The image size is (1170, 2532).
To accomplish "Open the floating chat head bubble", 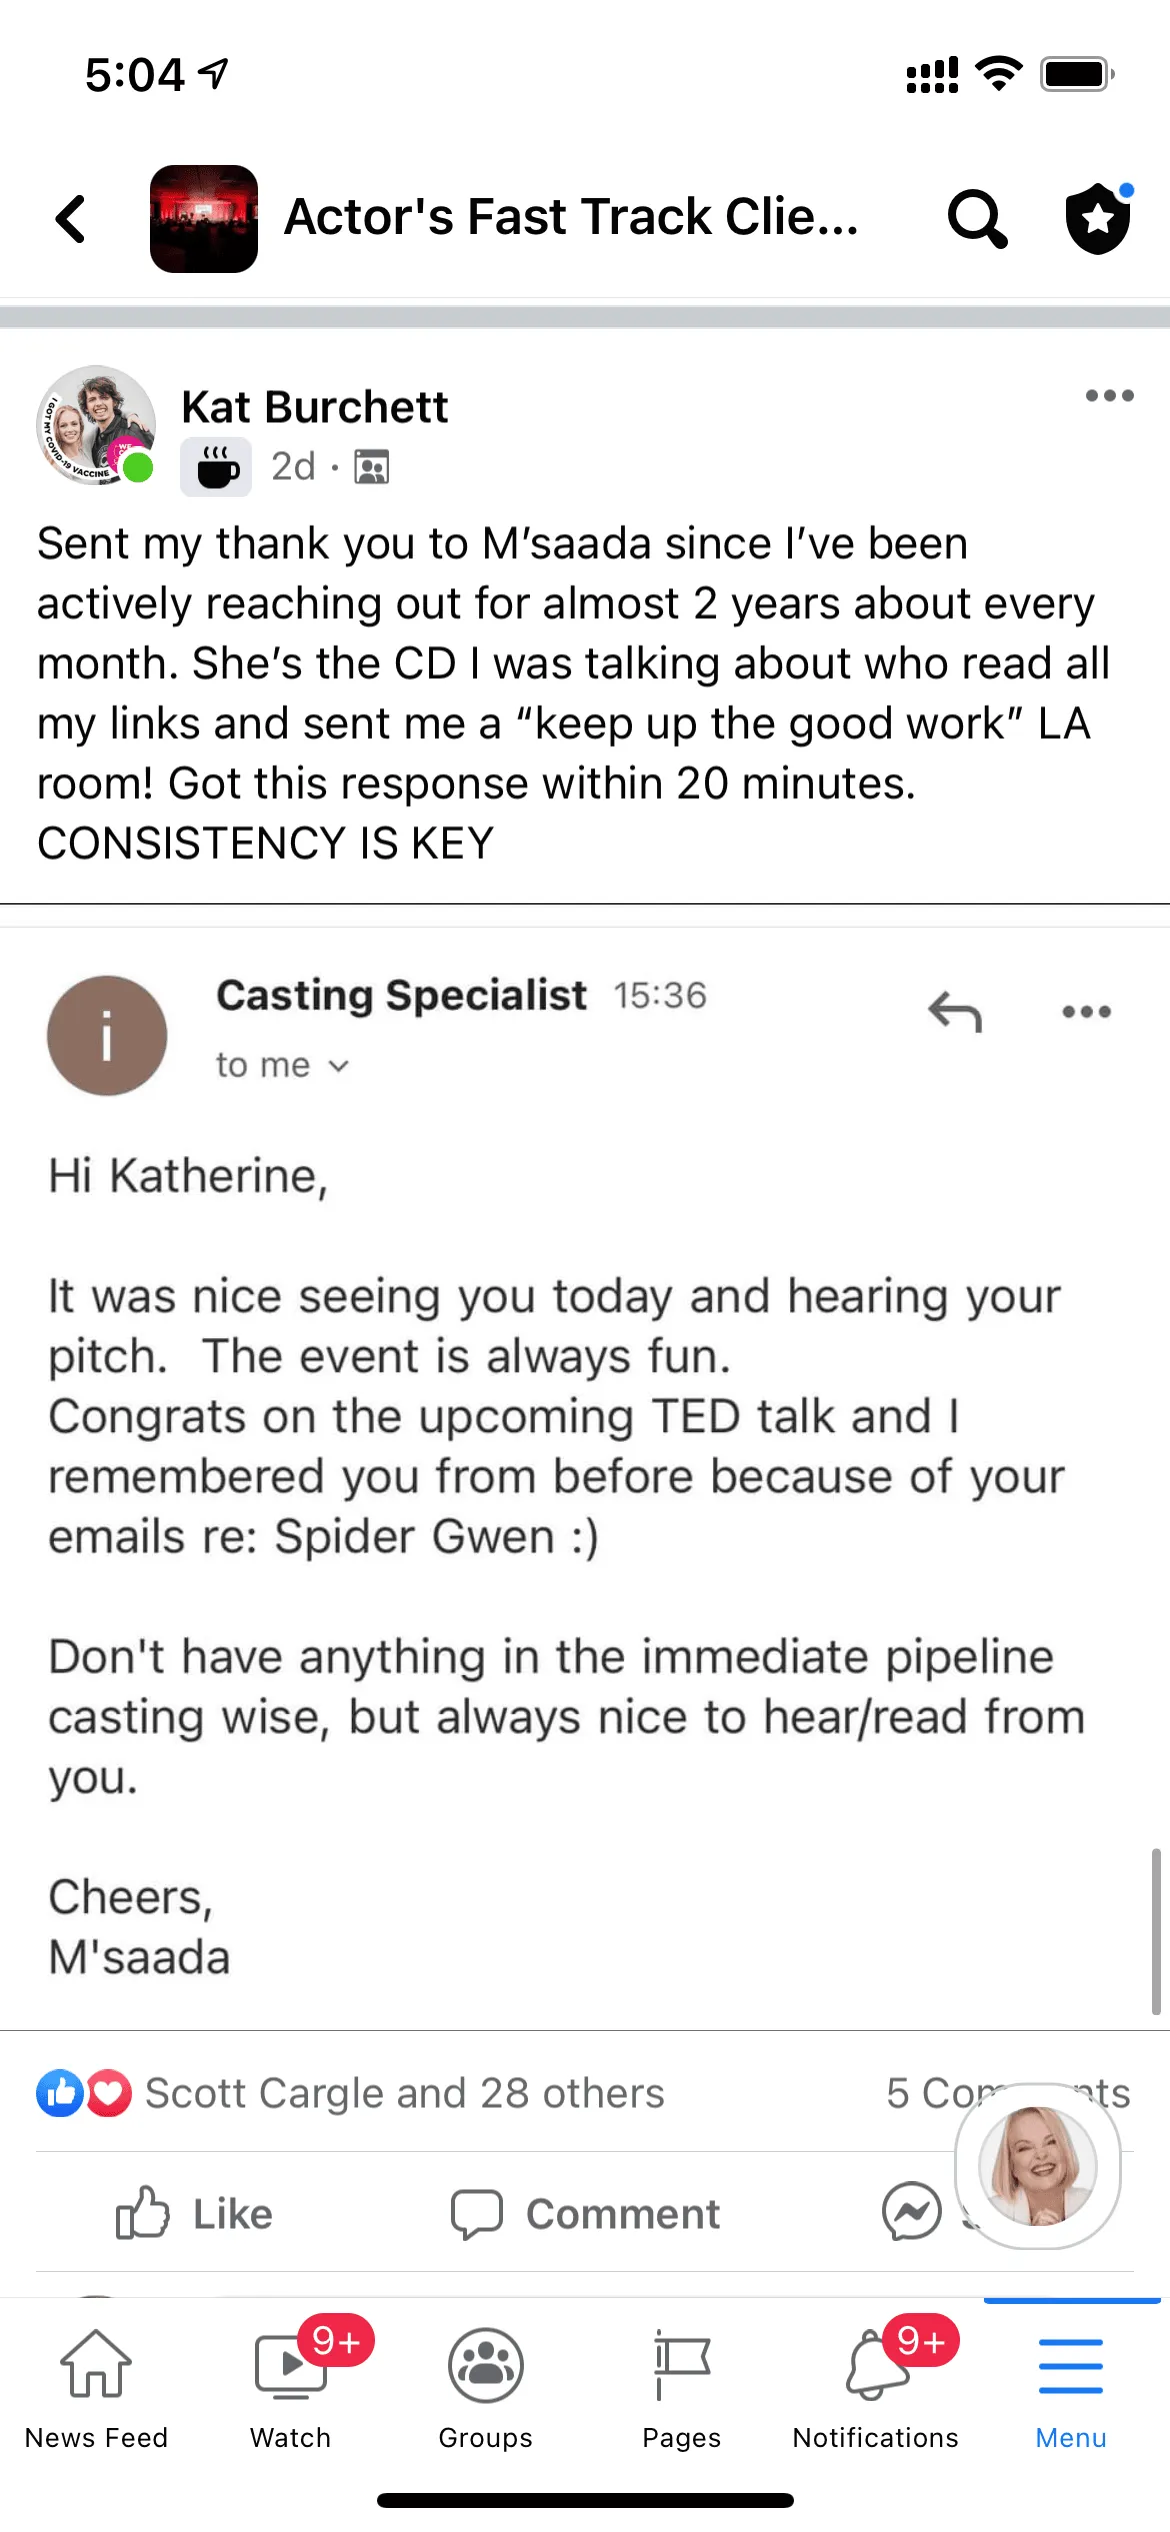I will pos(1037,2166).
